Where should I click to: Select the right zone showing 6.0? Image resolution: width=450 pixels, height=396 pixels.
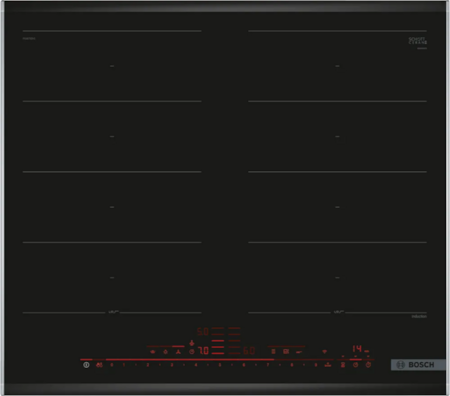click(x=249, y=351)
